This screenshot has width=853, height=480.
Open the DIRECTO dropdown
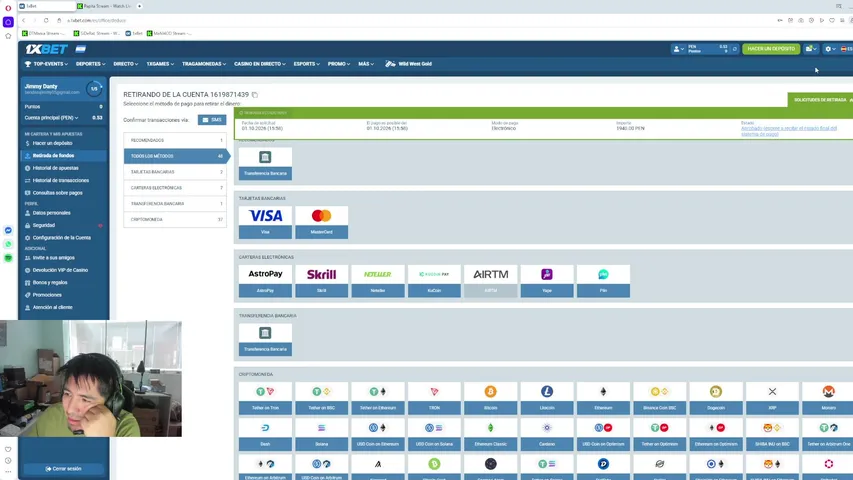click(126, 64)
